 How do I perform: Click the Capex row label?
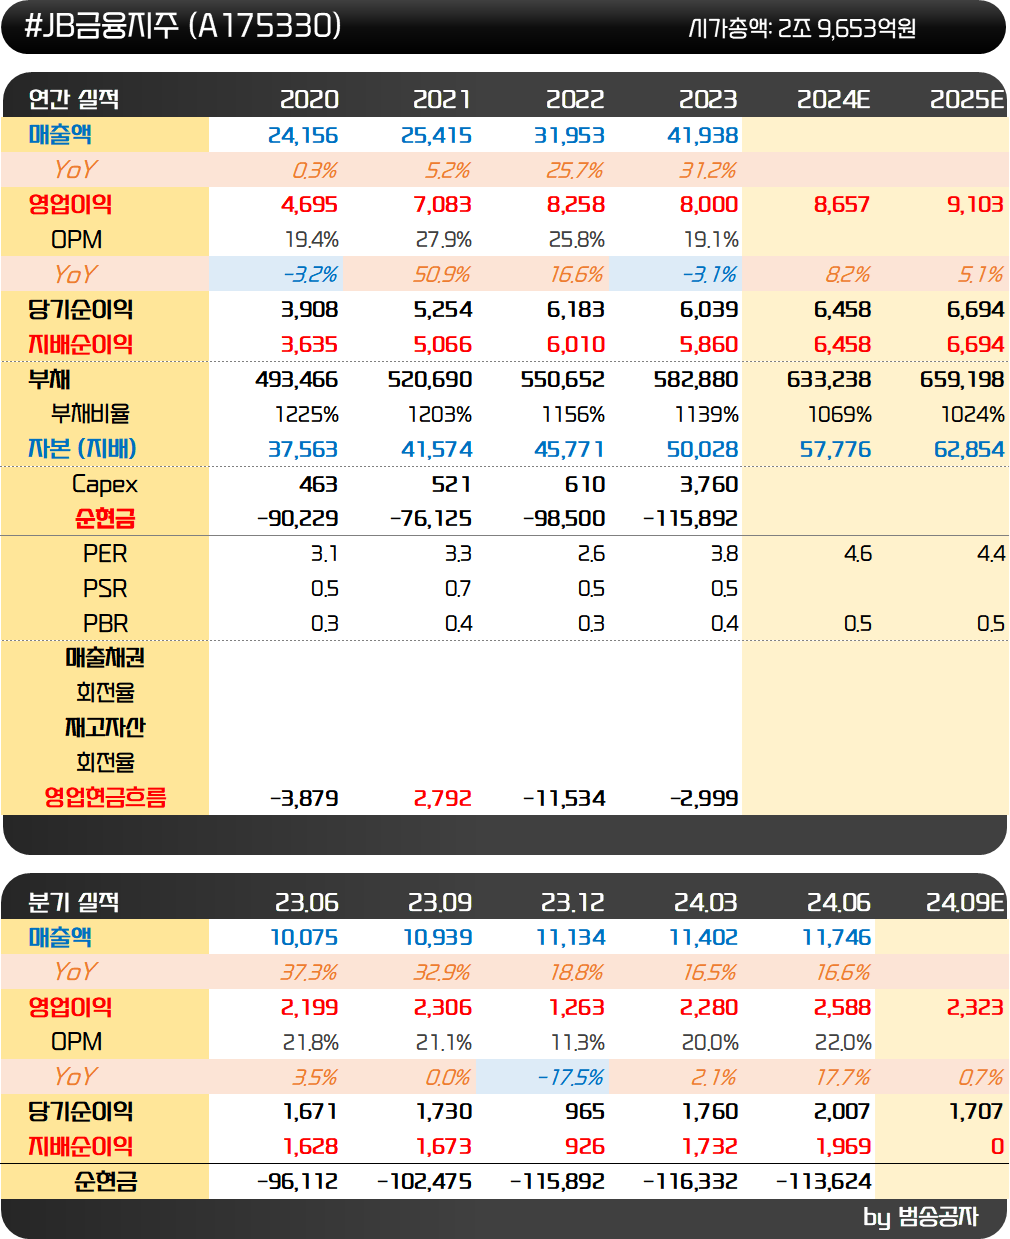(104, 484)
